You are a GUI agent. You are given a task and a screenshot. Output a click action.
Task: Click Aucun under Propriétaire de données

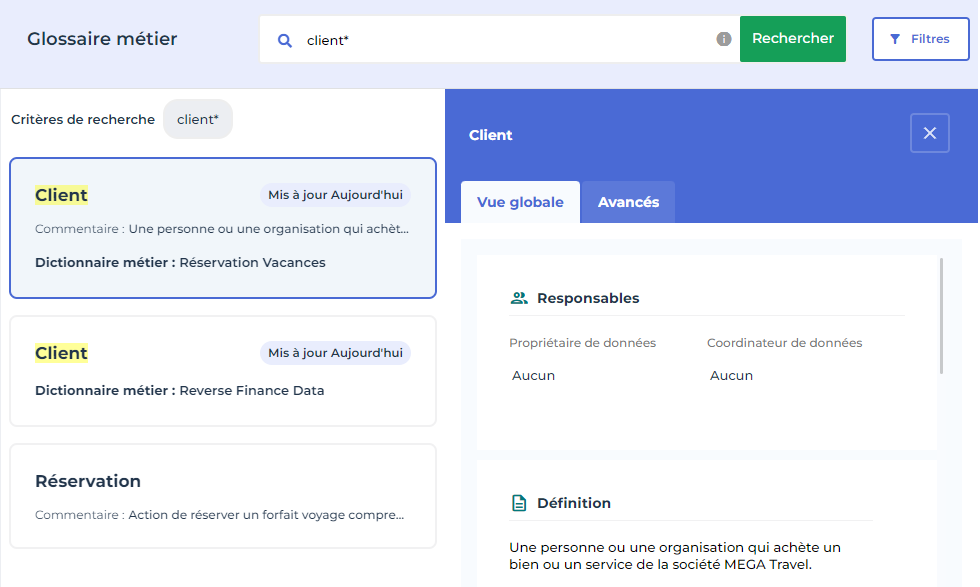[533, 376]
